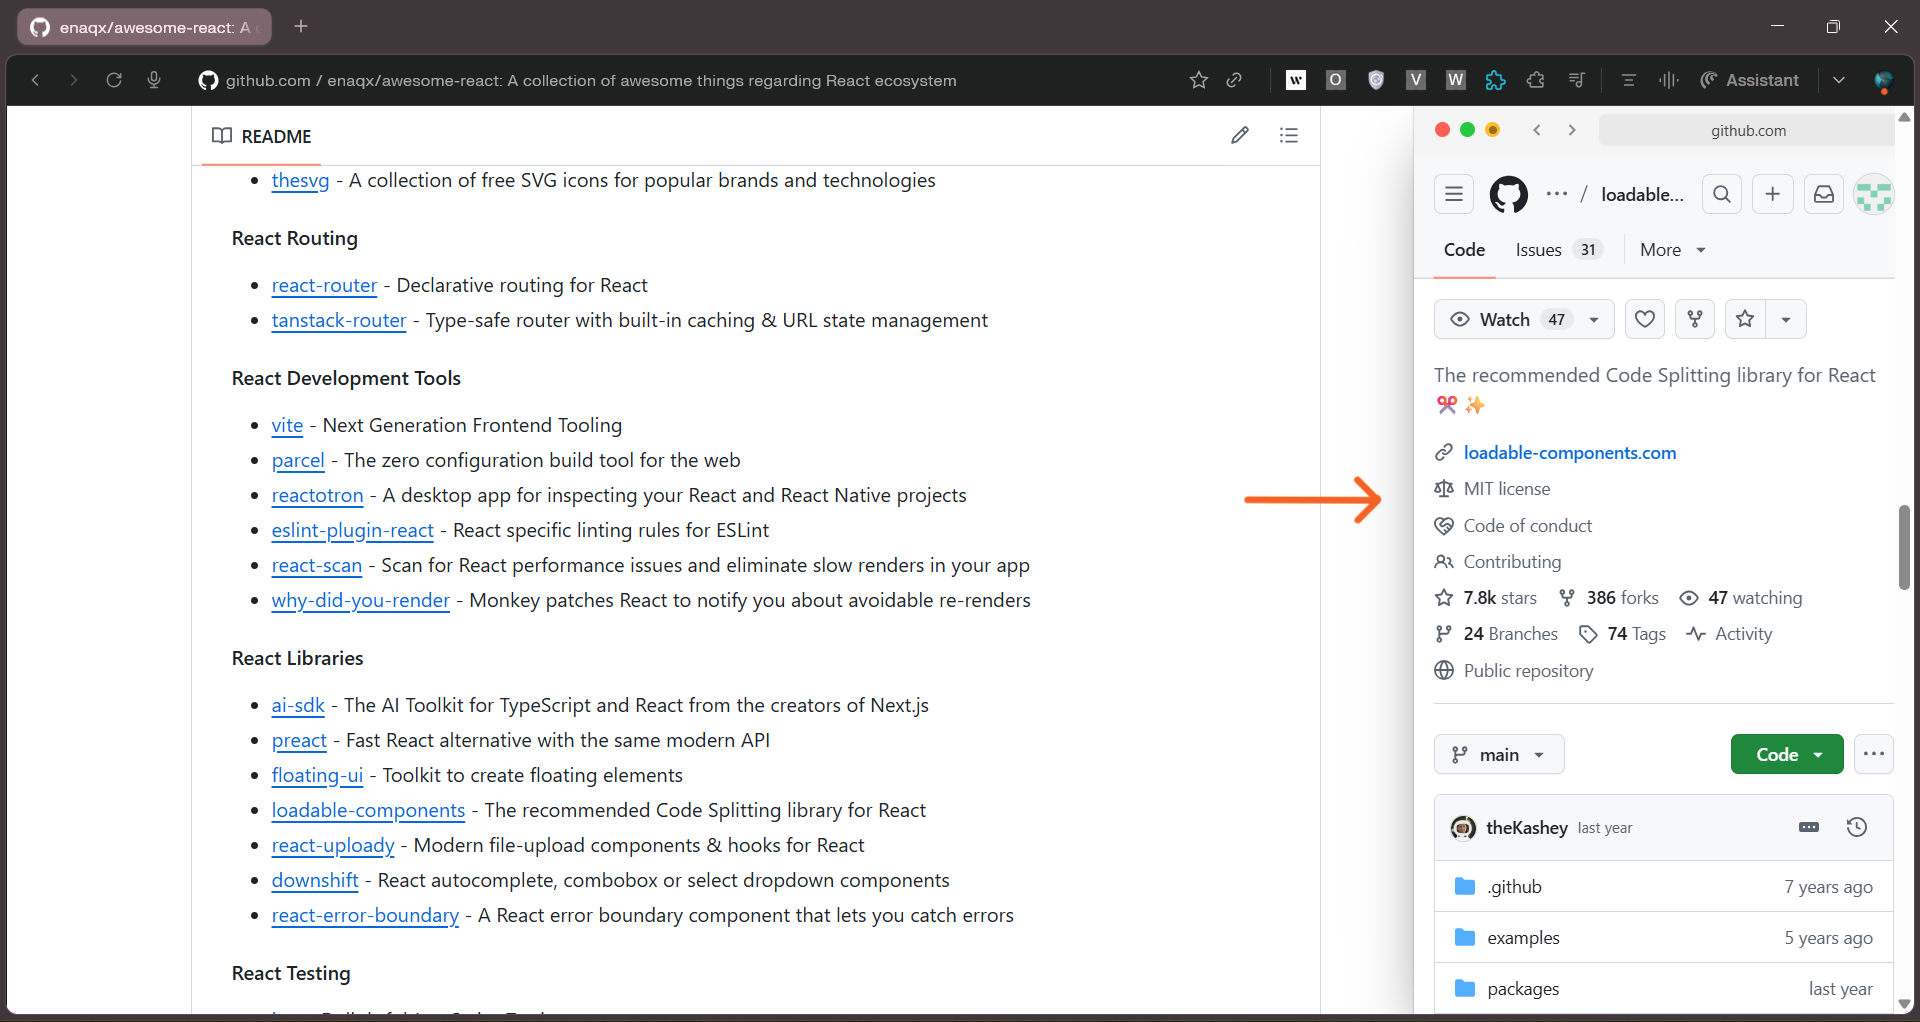1920x1022 pixels.
Task: Click the GitHub Octocat logo in side panel
Action: tap(1509, 194)
